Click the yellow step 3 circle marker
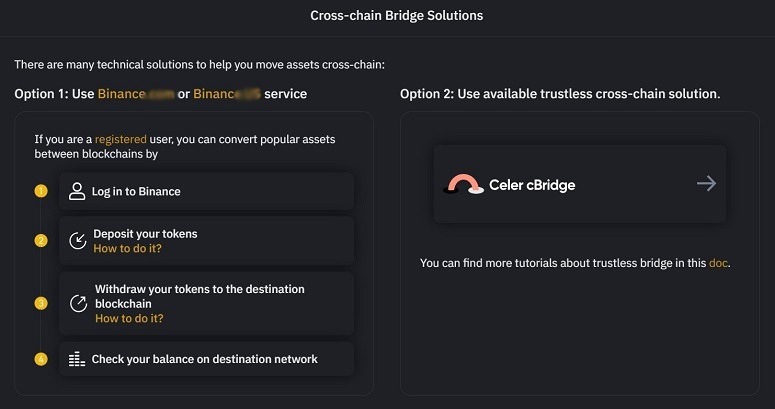 tap(41, 303)
